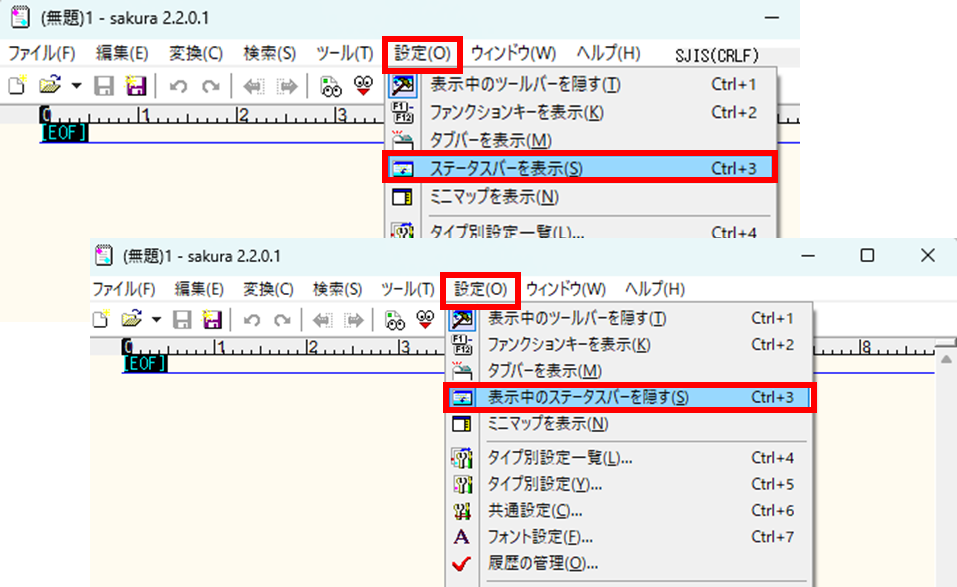Open ツール(T) menu in lower window
Screen dimensions: 957x587
(x=407, y=289)
